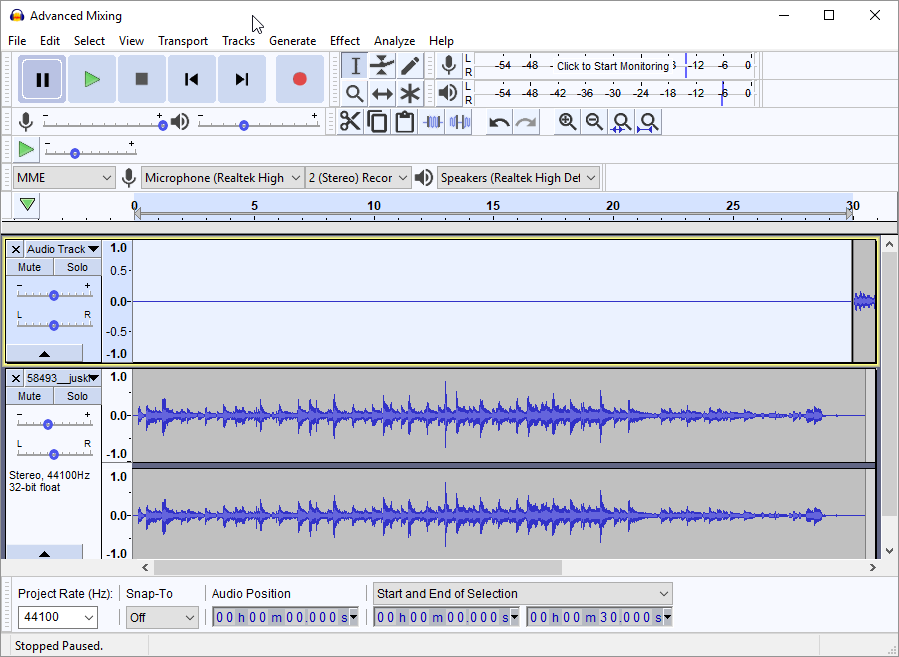Click the Zoom In magnifier icon
The width and height of the screenshot is (899, 657).
coord(567,122)
